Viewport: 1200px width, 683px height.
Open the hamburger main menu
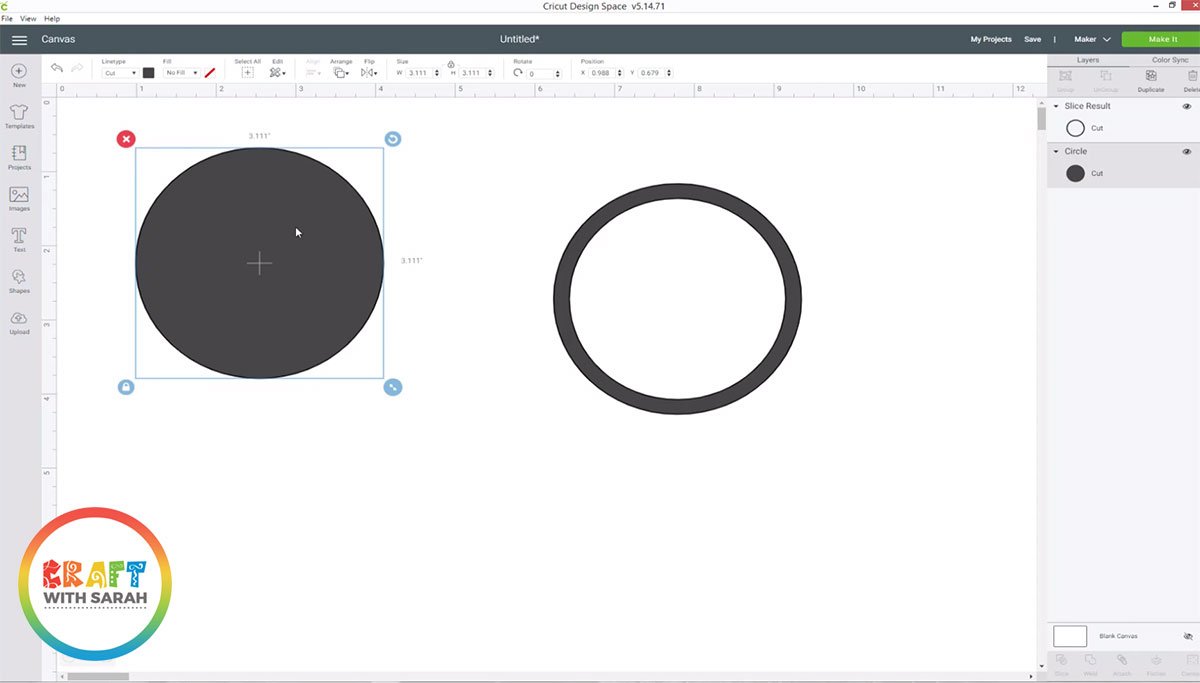[x=19, y=40]
